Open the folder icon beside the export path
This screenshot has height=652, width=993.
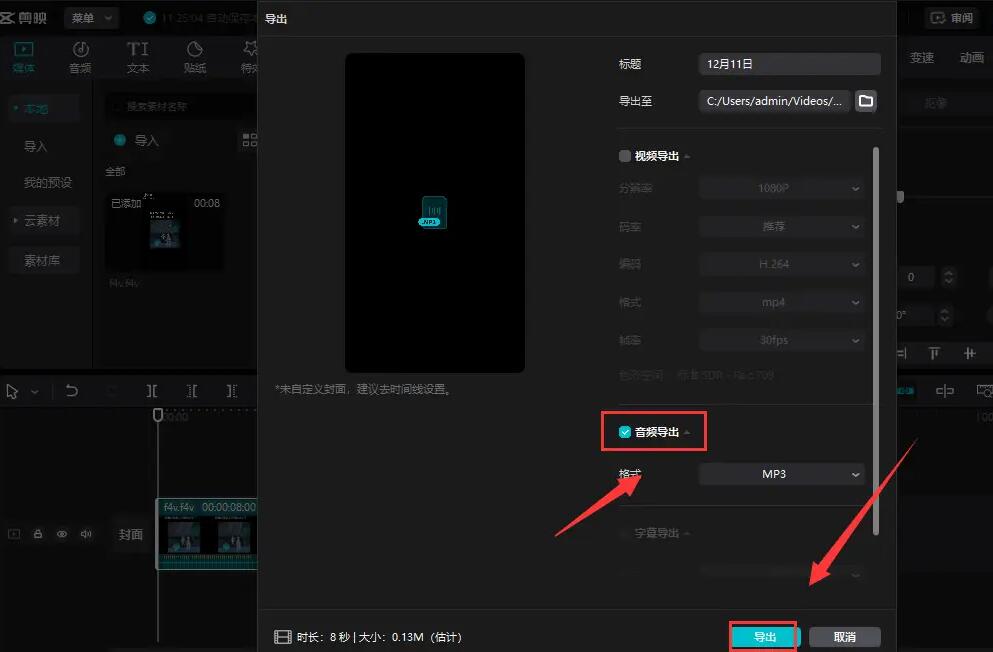(x=866, y=101)
